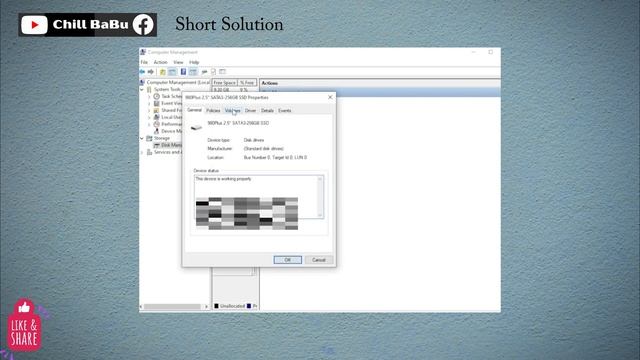Click the console tree horizontal scrollbar thumb
The width and height of the screenshot is (640, 360).
pyautogui.click(x=172, y=307)
